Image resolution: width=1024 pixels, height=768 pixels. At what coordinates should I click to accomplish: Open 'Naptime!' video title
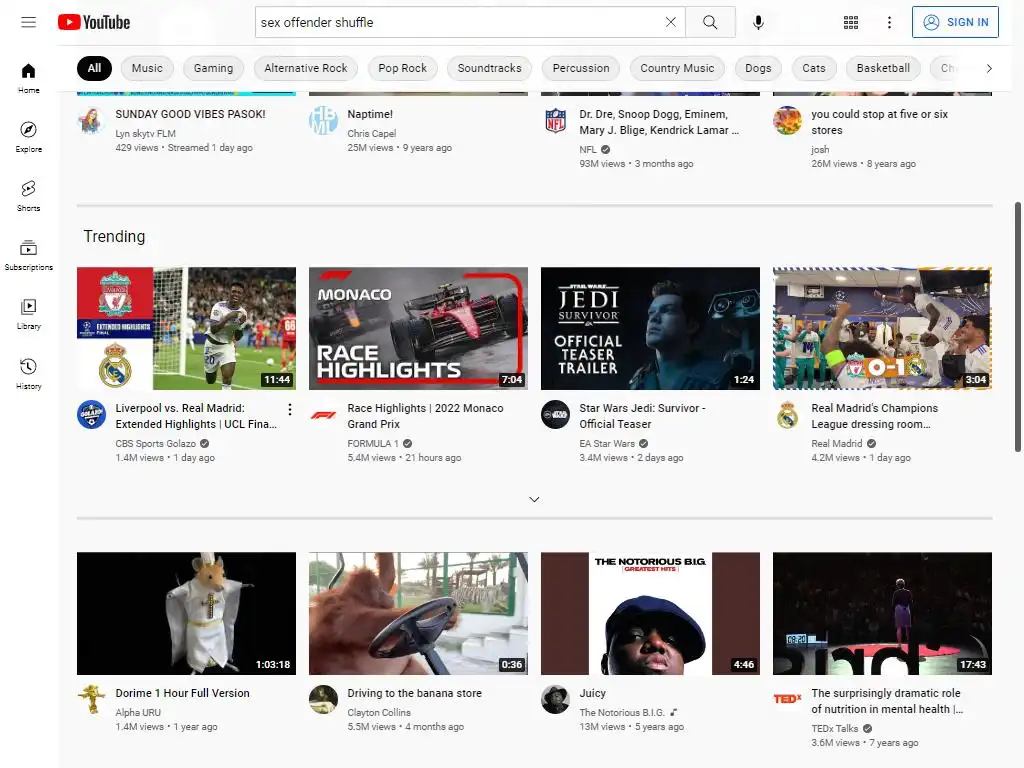click(370, 114)
